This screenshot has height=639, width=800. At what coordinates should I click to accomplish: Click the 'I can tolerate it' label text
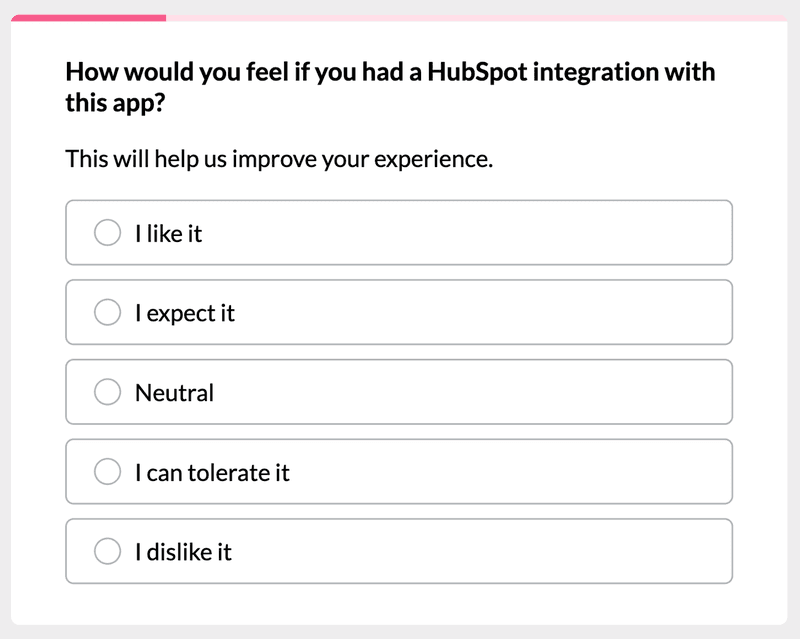coord(212,472)
